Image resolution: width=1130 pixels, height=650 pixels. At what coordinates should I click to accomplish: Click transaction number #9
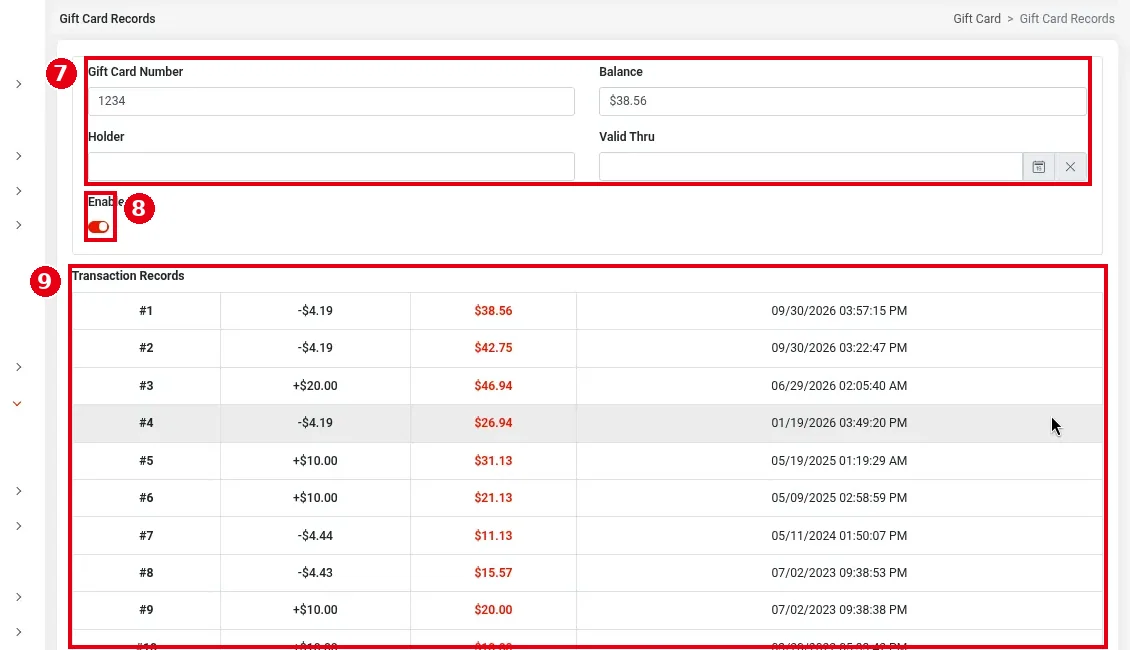146,610
